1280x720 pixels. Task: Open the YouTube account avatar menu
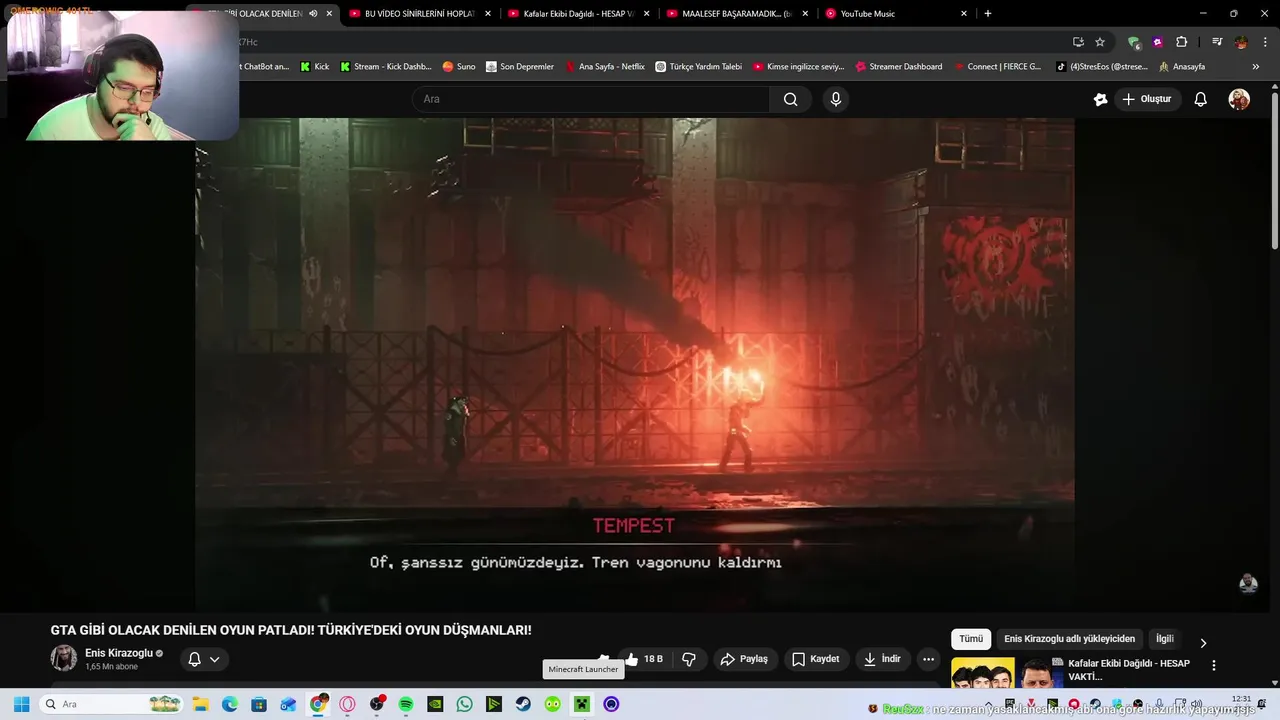click(x=1239, y=99)
